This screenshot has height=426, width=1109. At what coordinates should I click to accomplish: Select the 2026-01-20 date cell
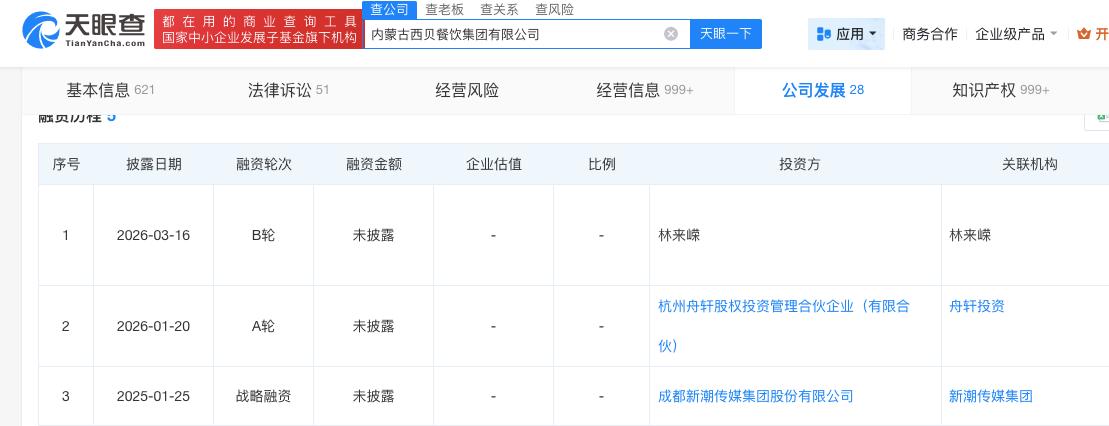click(x=153, y=326)
